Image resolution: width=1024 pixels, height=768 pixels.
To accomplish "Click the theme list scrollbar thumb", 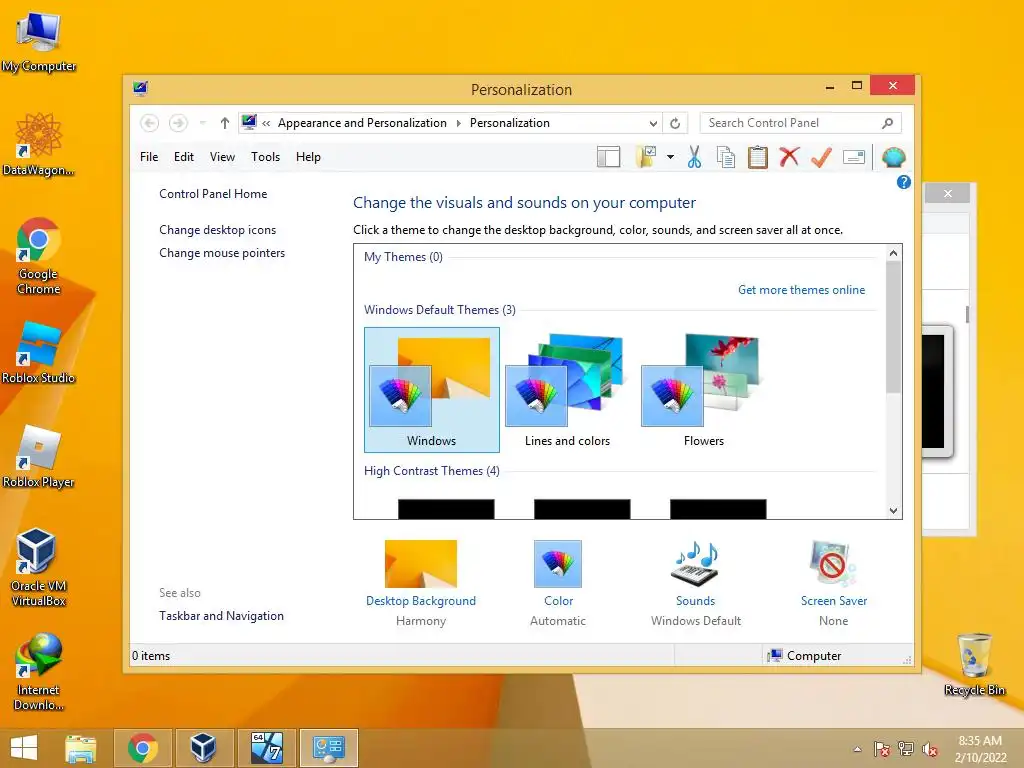I will [893, 327].
